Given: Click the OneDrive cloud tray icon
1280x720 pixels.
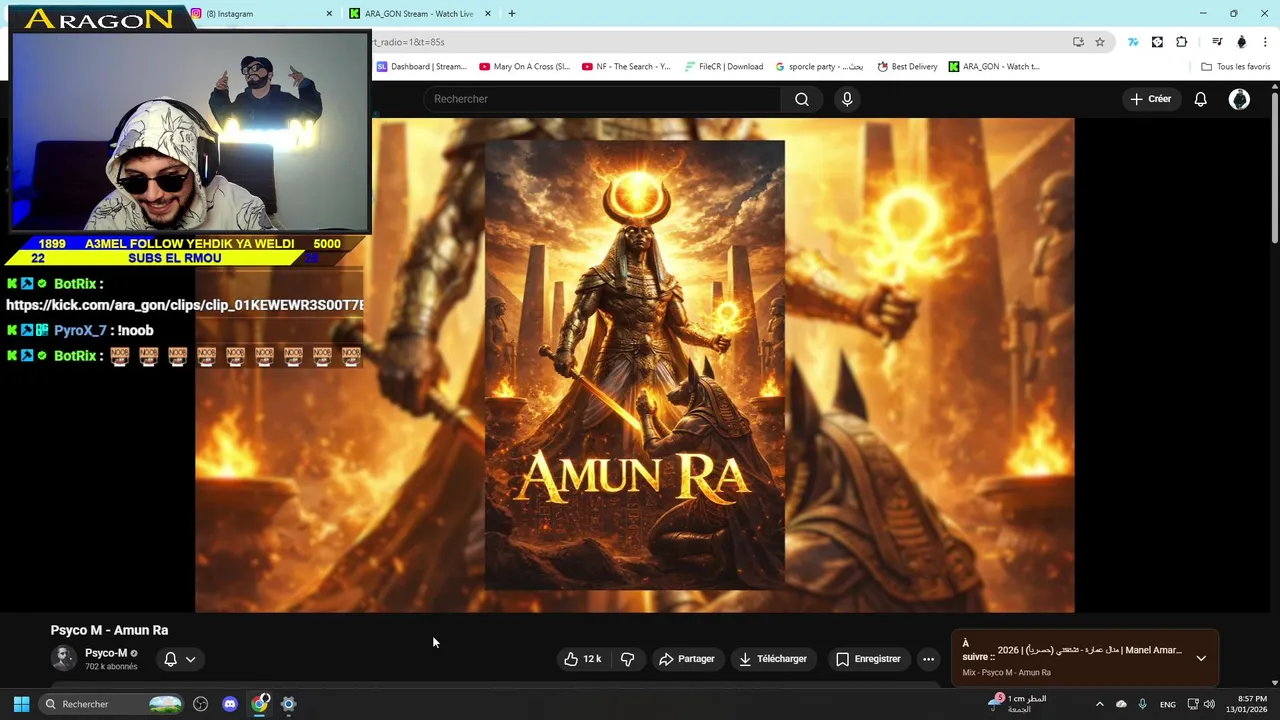Looking at the screenshot, I should pyautogui.click(x=1121, y=704).
